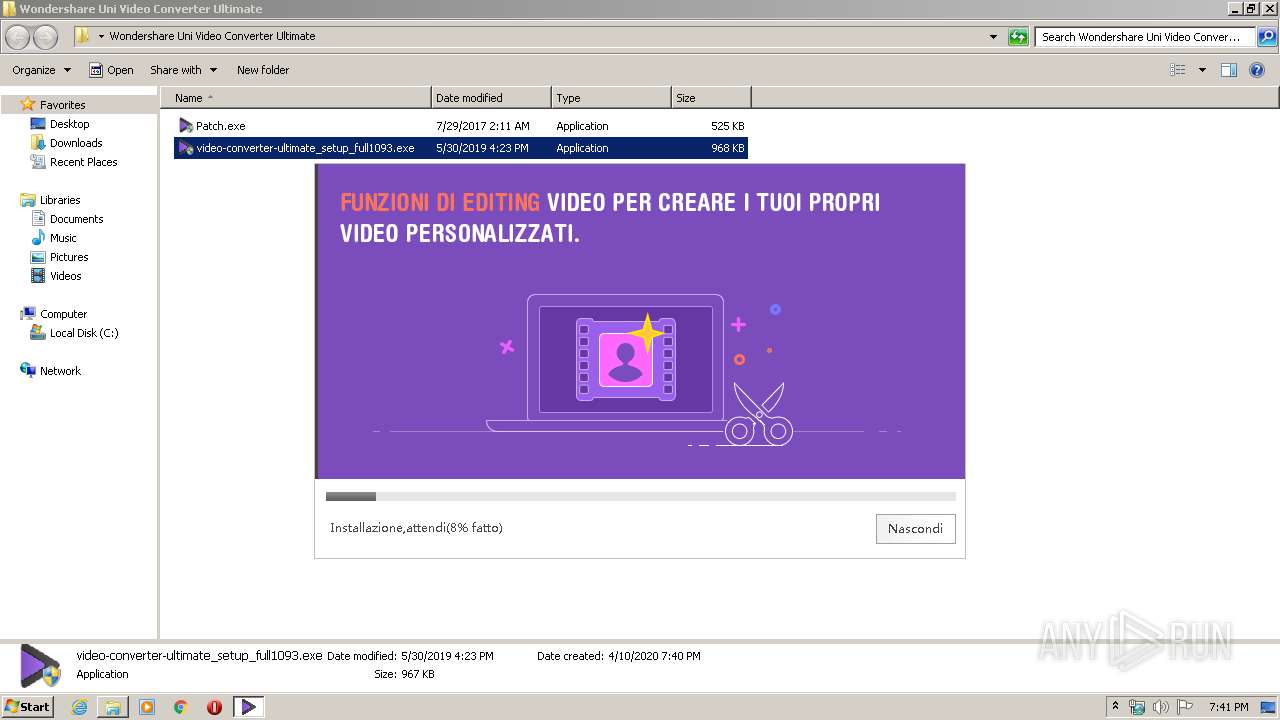Open the Music library
Screen dimensions: 1280x720
(x=63, y=238)
